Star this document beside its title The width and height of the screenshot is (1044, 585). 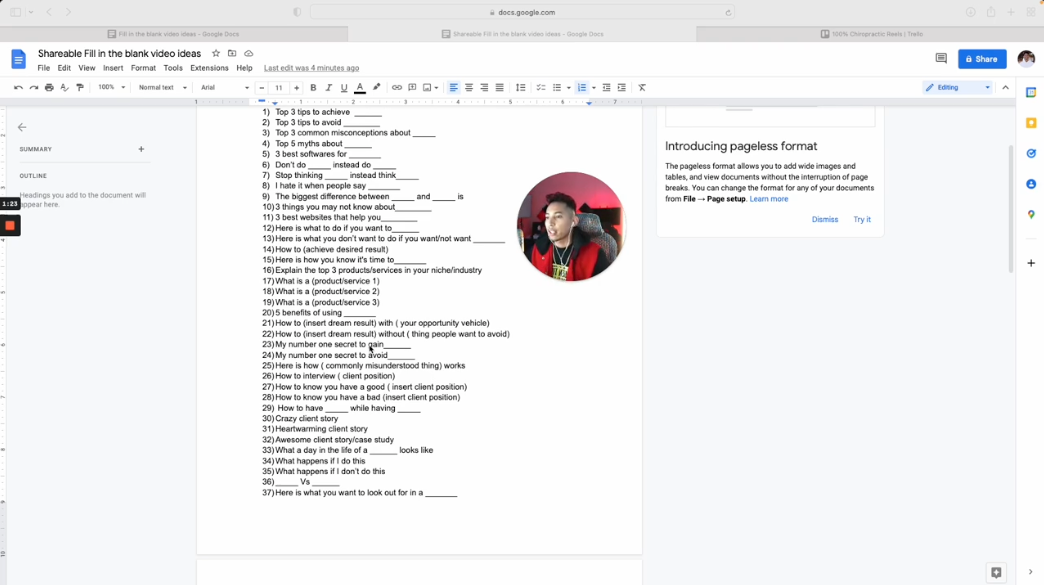(x=216, y=54)
